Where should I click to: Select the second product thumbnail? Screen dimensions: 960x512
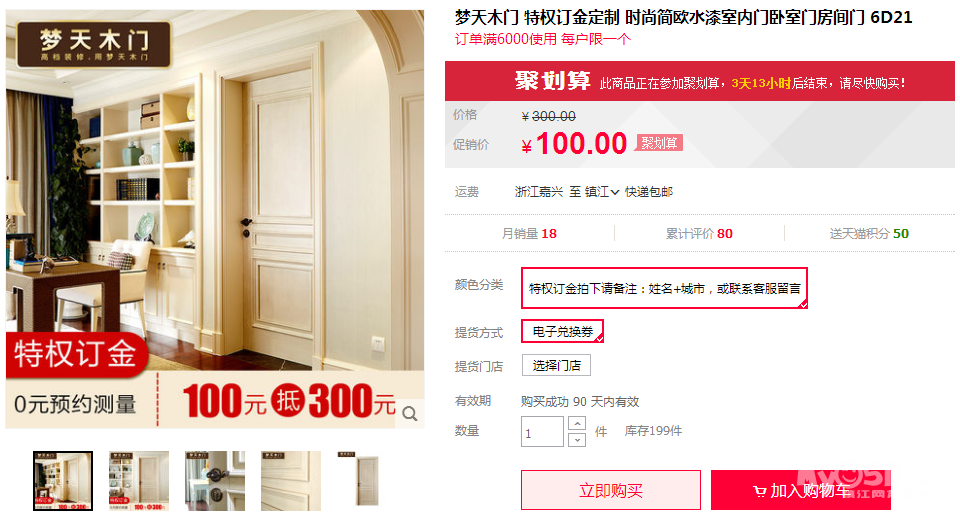click(x=139, y=481)
